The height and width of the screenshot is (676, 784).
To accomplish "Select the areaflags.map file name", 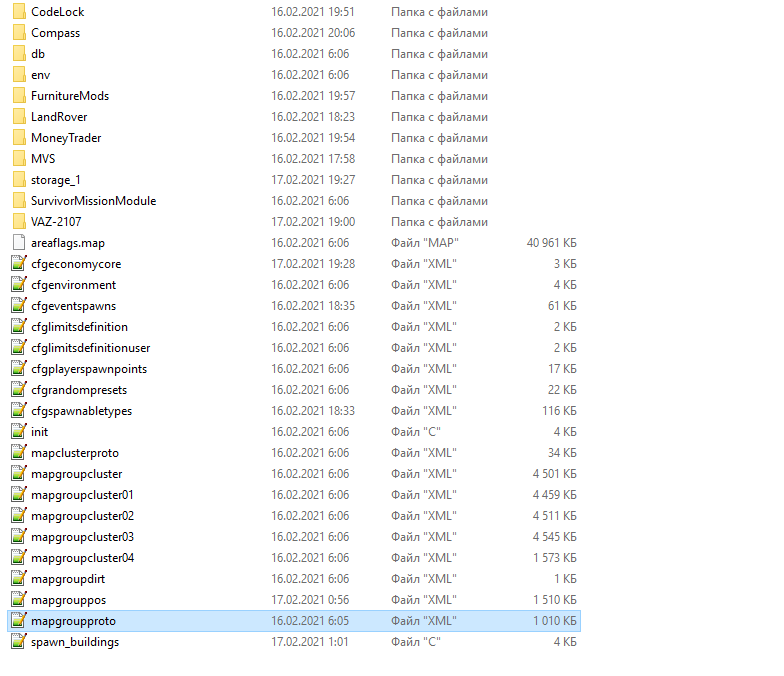I will click(x=68, y=243).
